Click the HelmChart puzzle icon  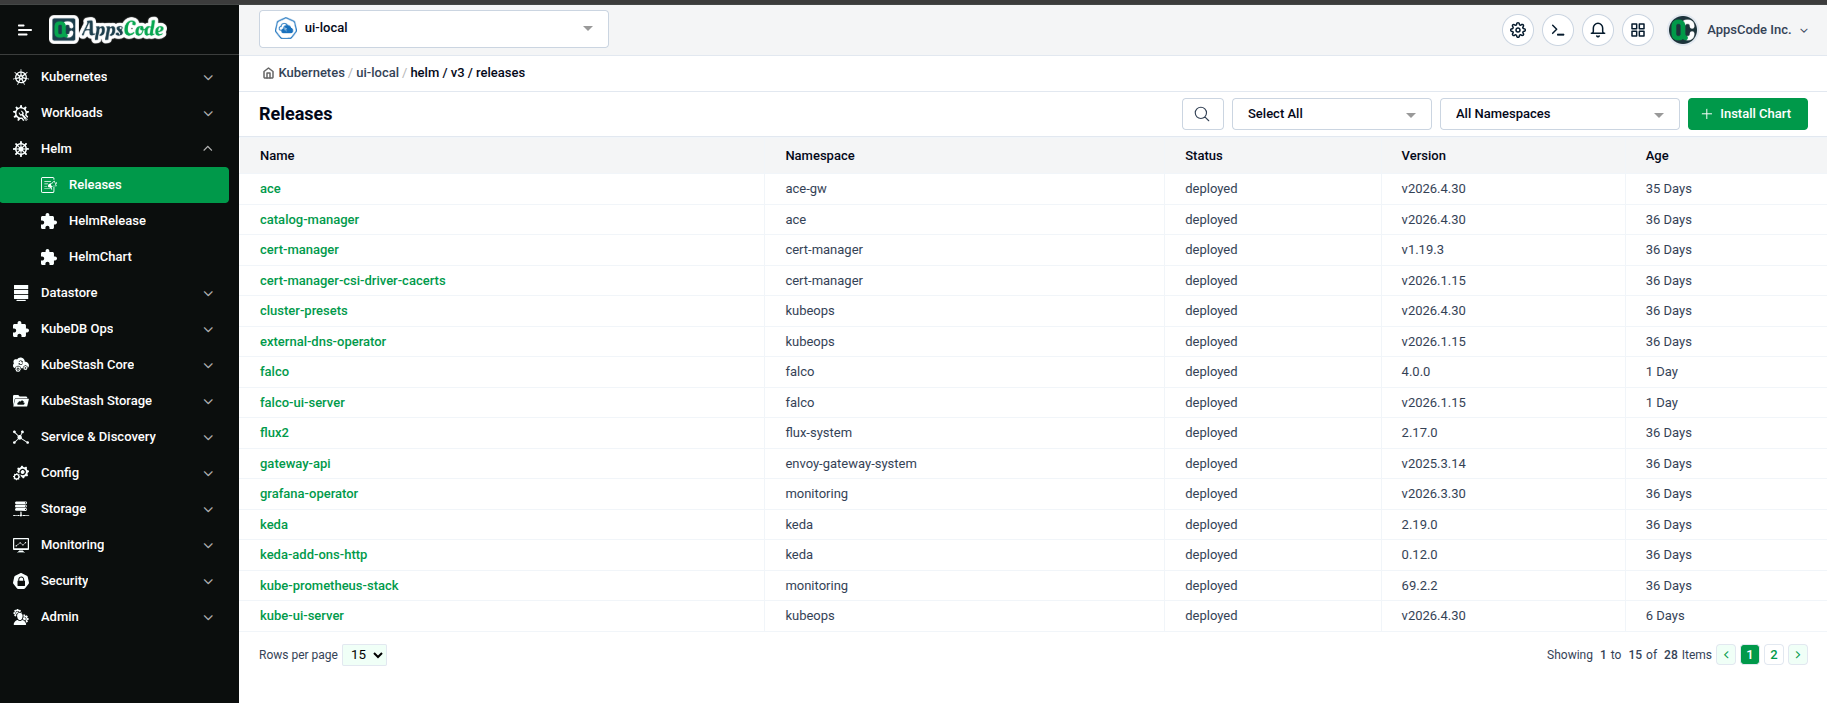tap(48, 257)
